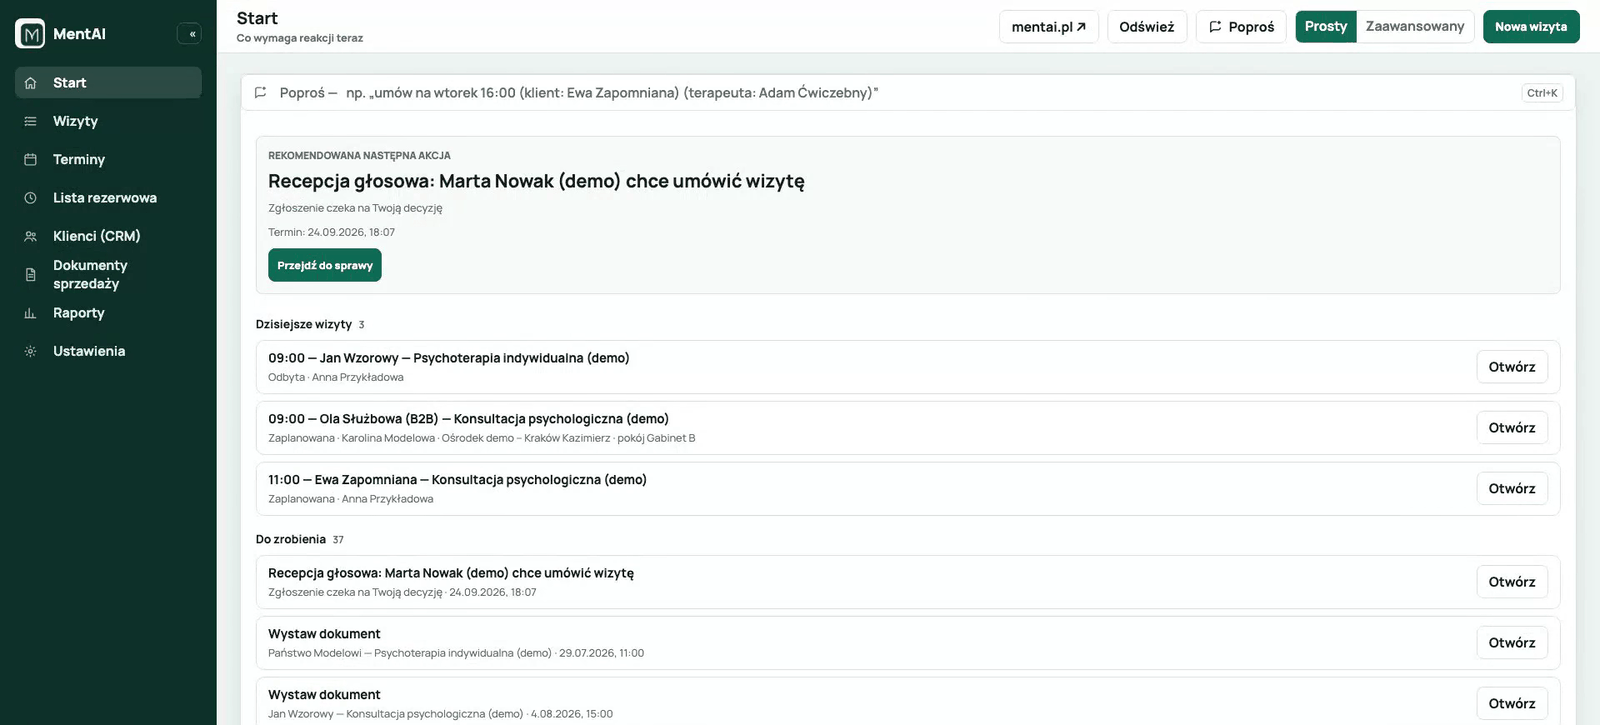The image size is (1600, 725).
Task: Open Lista rezerwowa
Action: pyautogui.click(x=108, y=198)
